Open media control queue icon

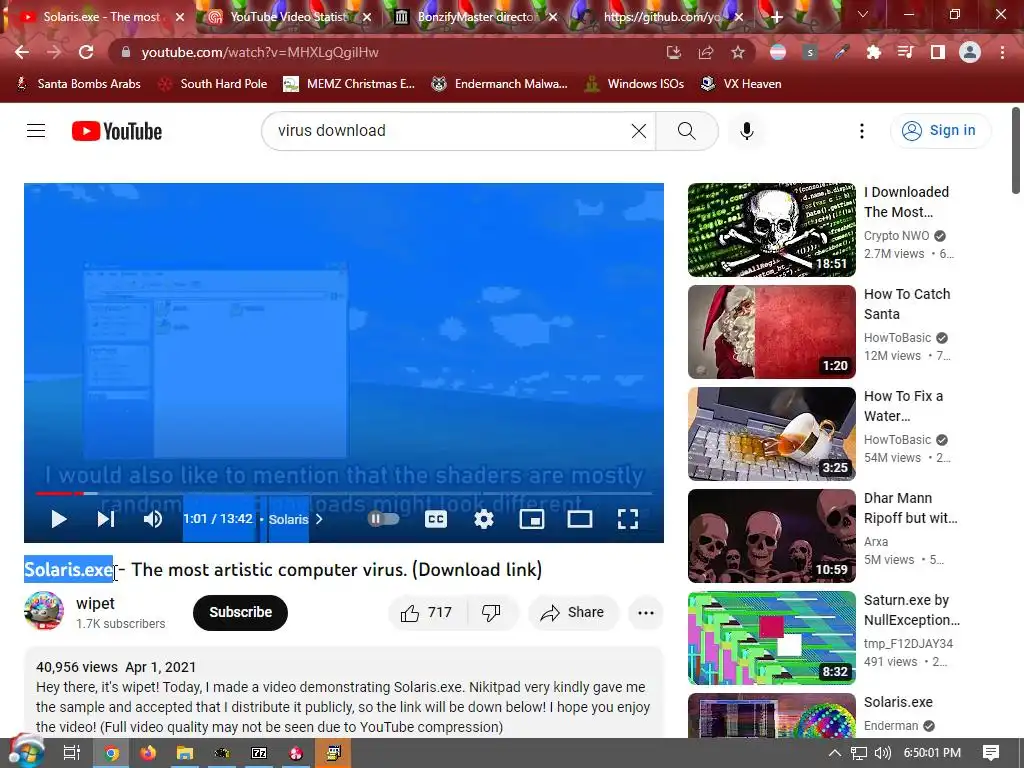pyautogui.click(x=906, y=52)
